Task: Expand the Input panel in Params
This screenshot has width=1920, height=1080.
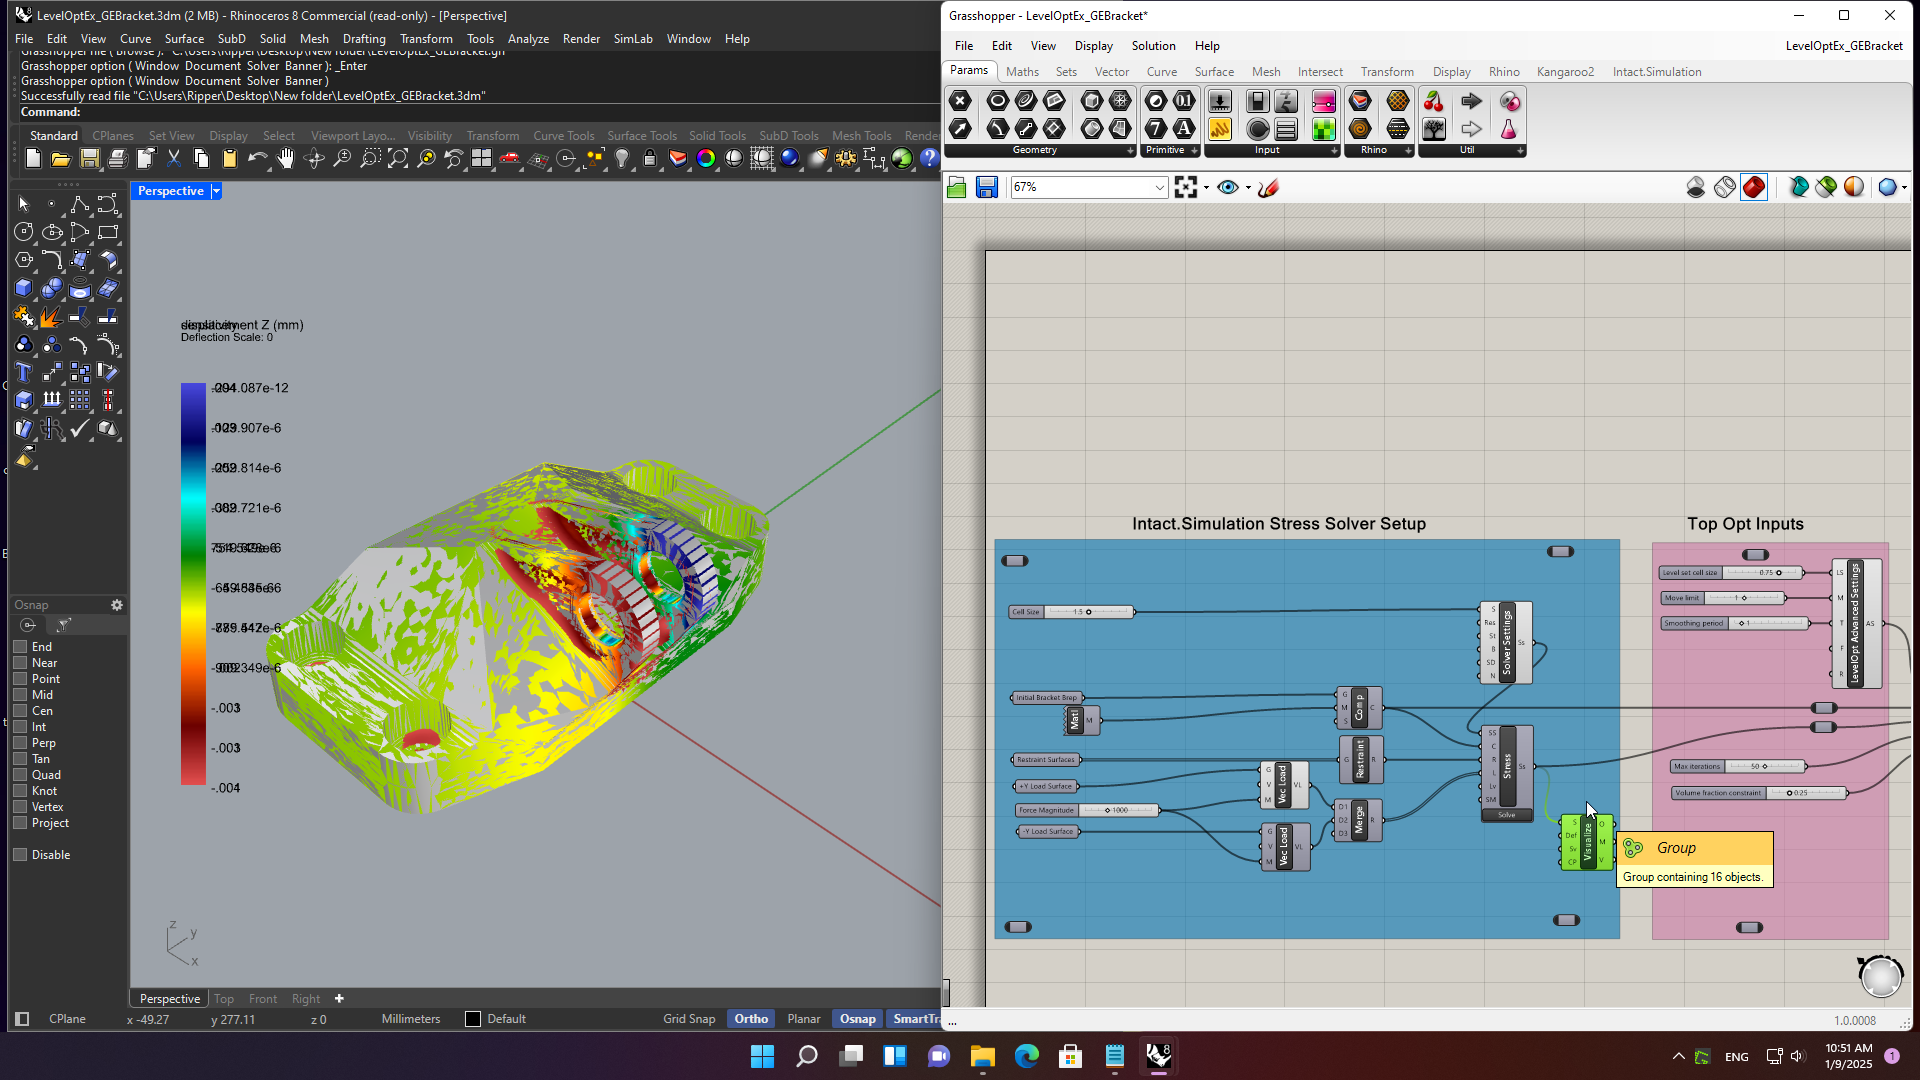Action: coord(1334,151)
